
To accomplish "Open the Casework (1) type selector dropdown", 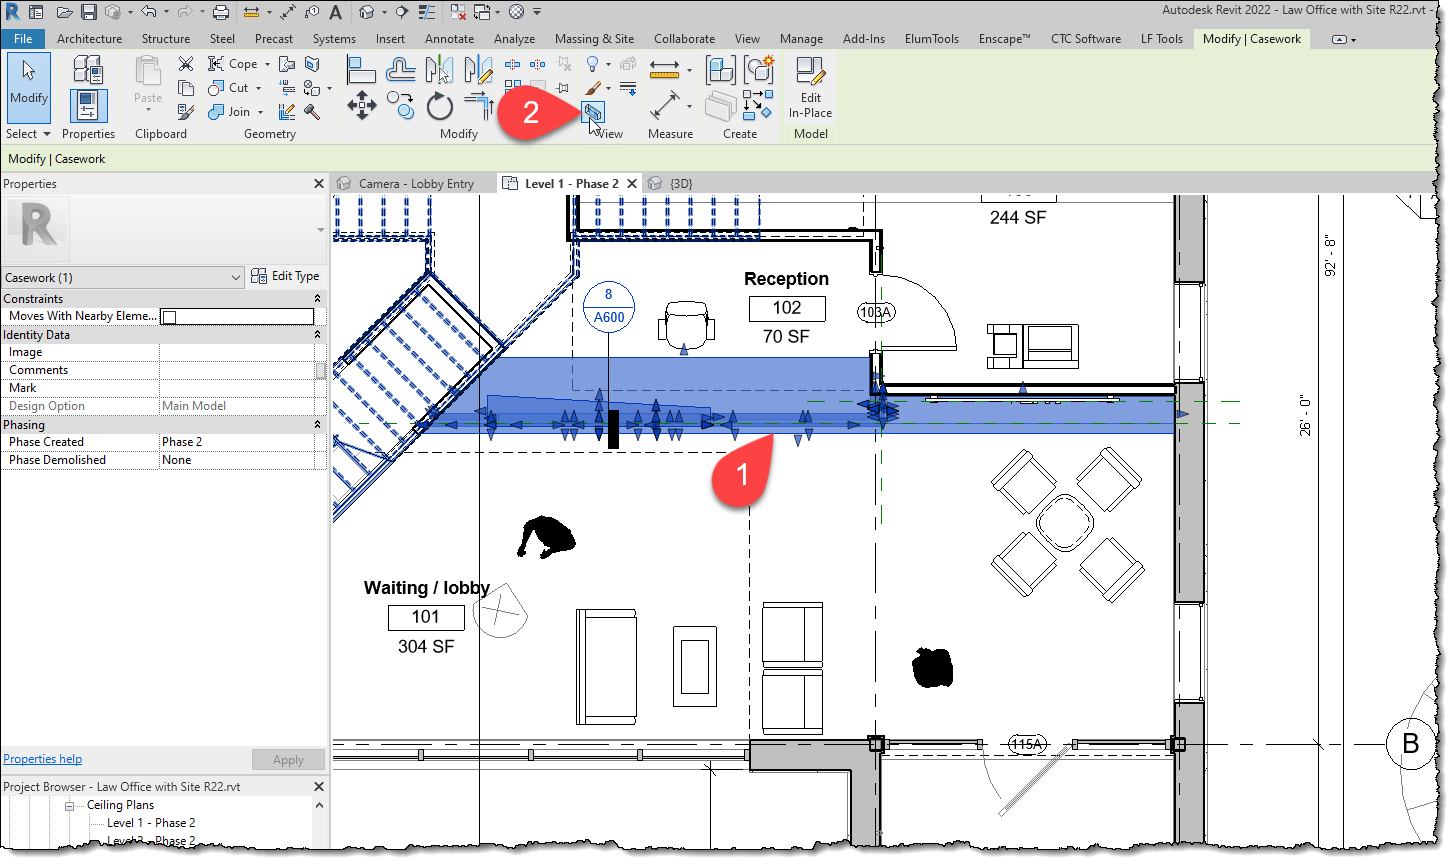I will click(x=237, y=277).
